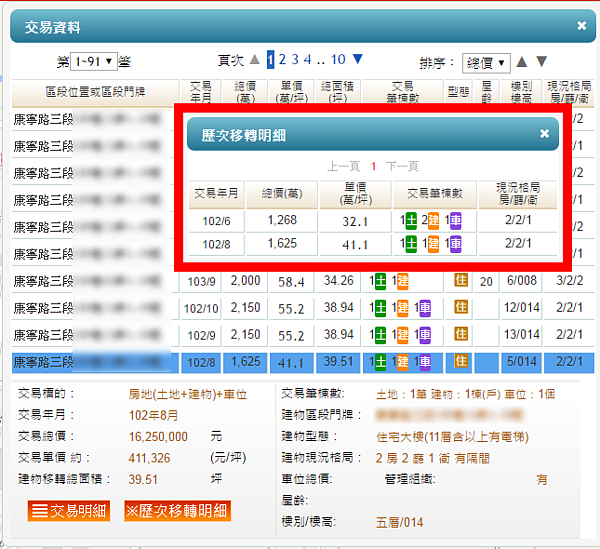Click 下一頁 in transfer history popup
This screenshot has width=600, height=549.
[x=403, y=166]
